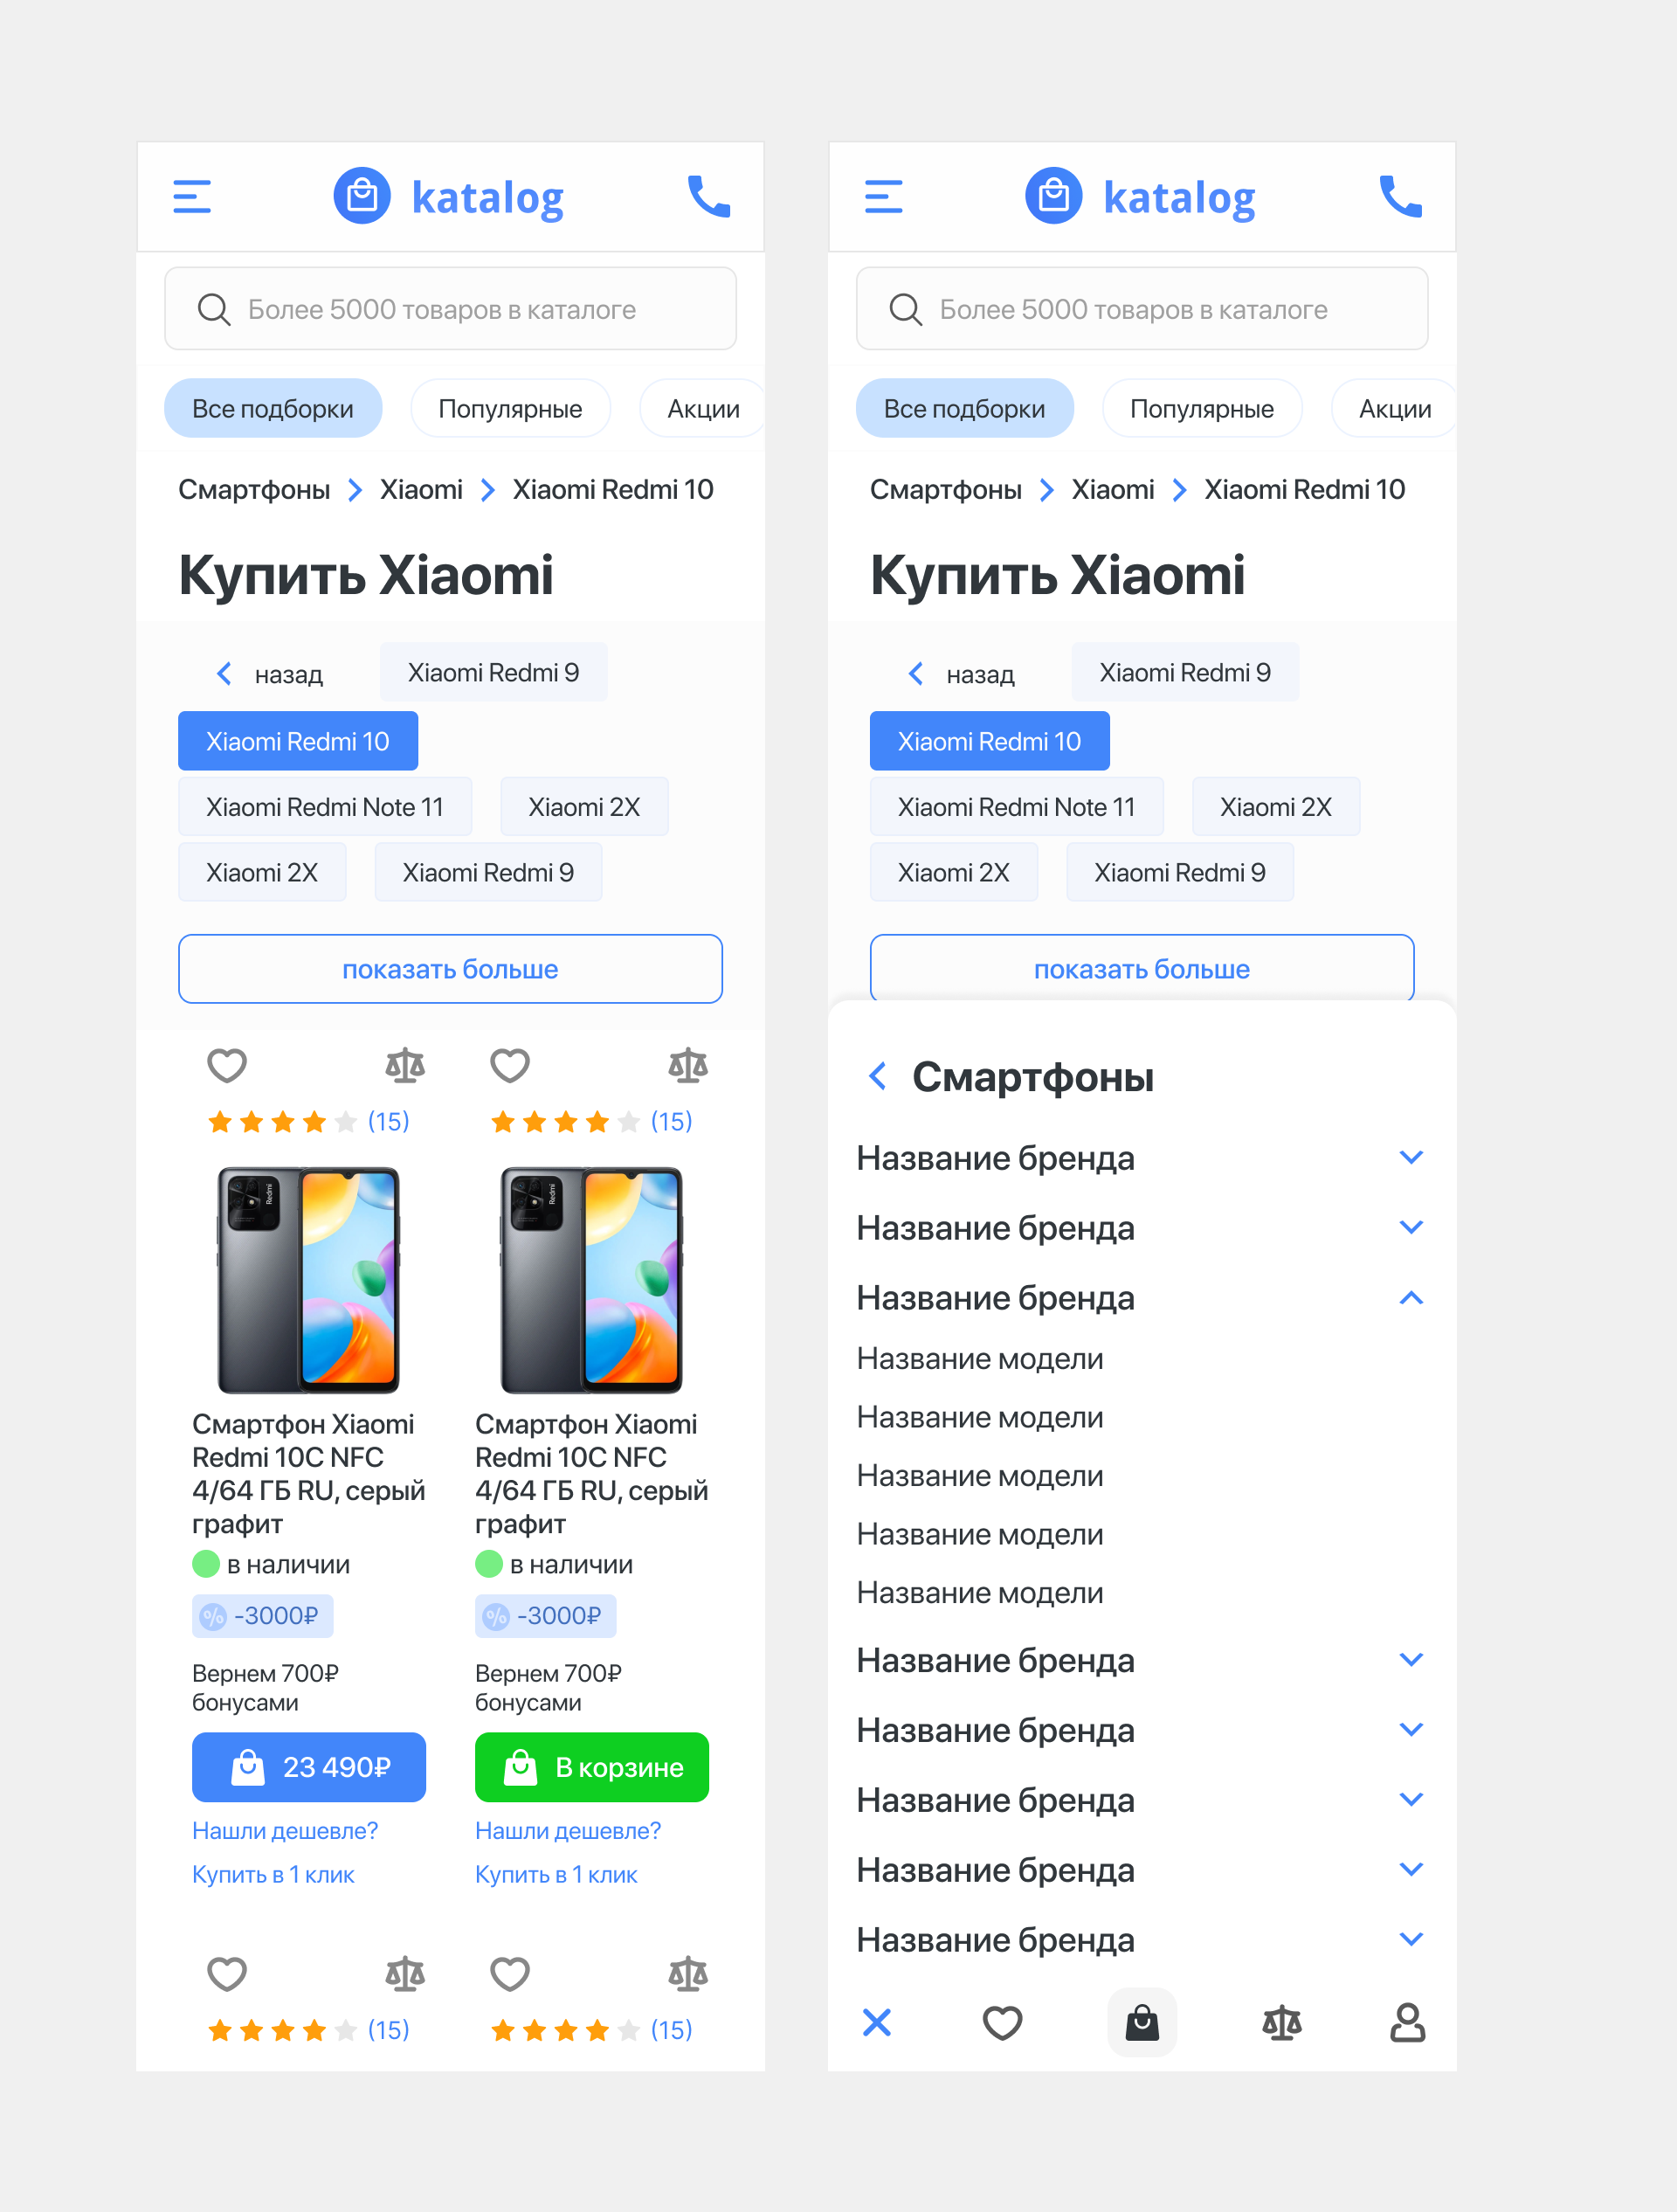Expand the first "Название бренда" chevron
1677x2212 pixels.
1411,1158
